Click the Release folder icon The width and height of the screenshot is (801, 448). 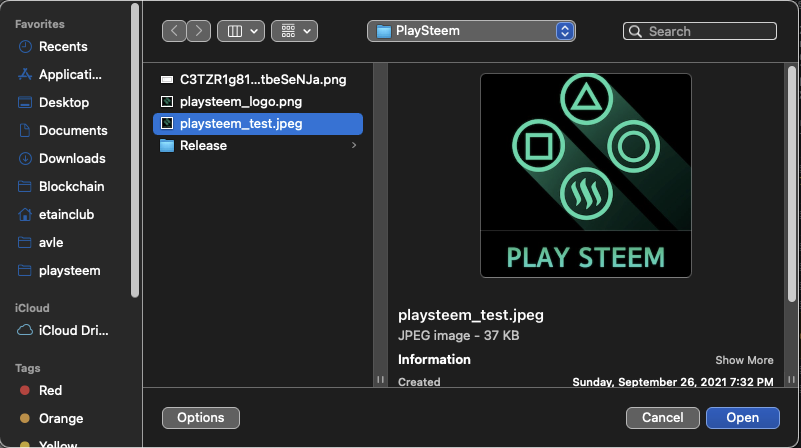point(167,146)
